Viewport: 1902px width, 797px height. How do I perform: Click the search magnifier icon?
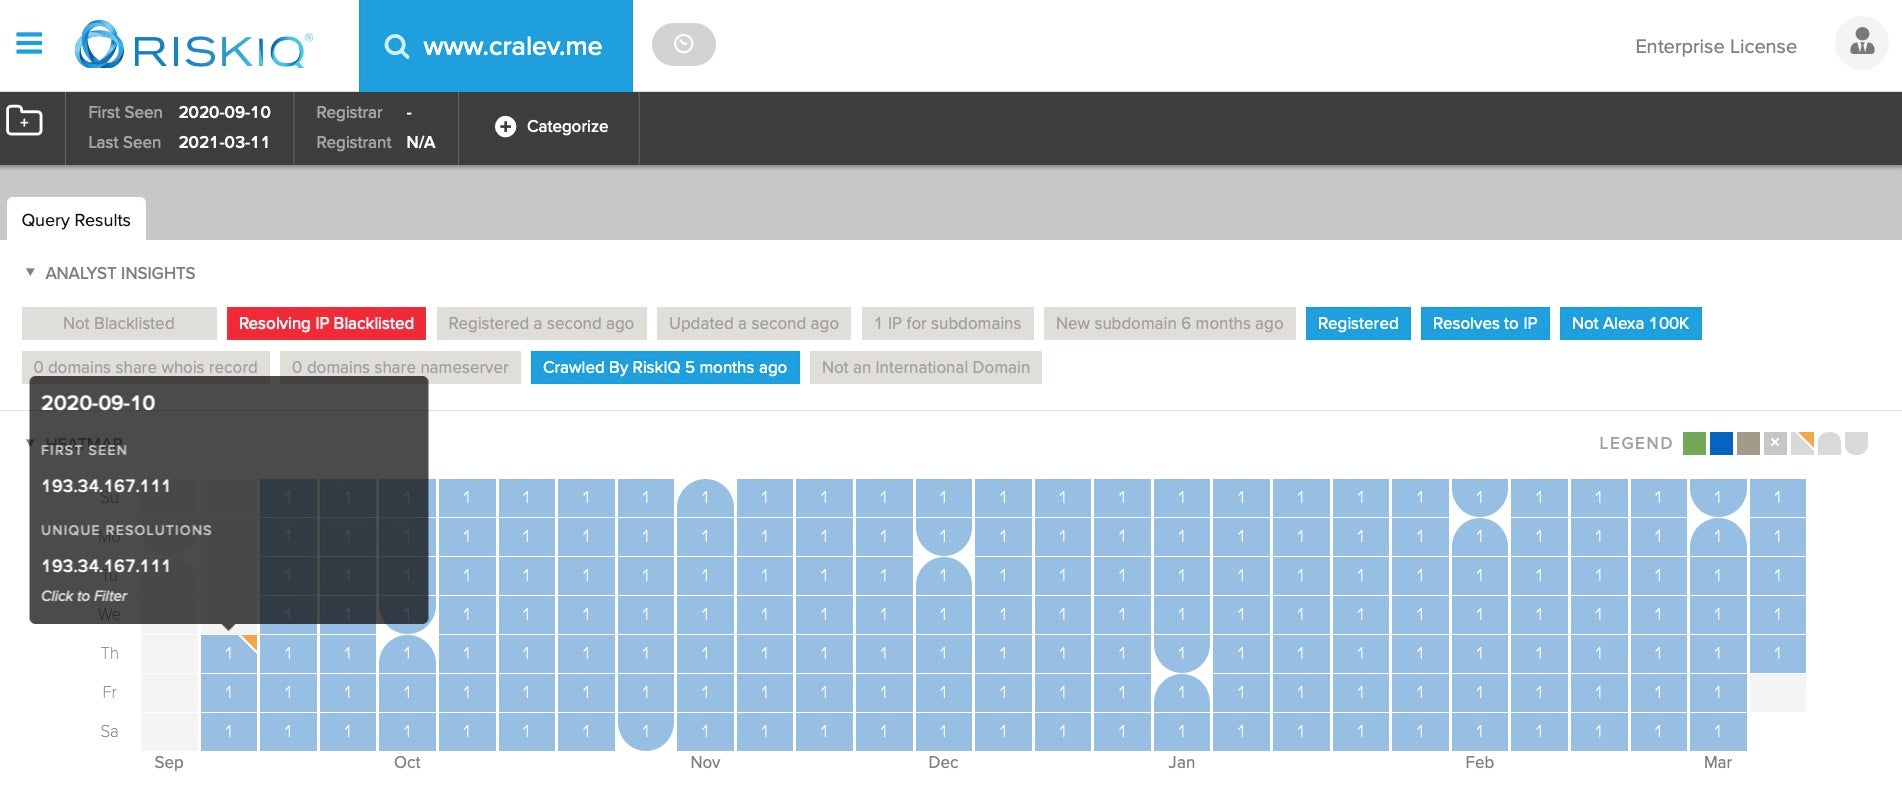397,47
